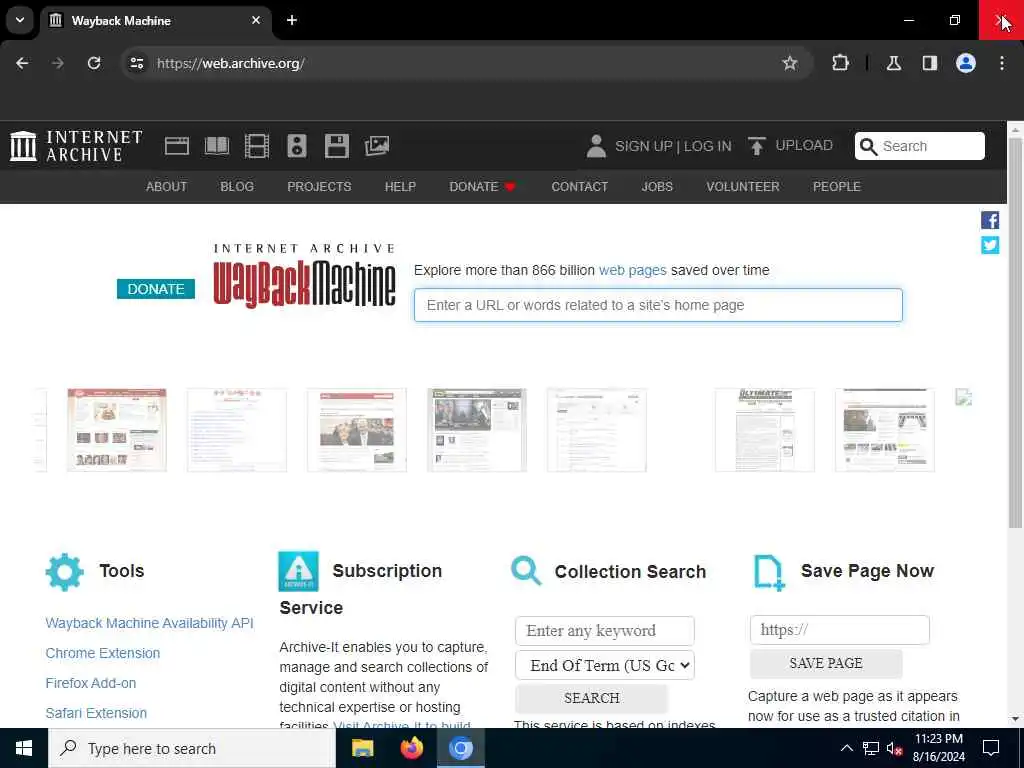
Task: Open the Chrome Extension link
Action: (x=103, y=653)
